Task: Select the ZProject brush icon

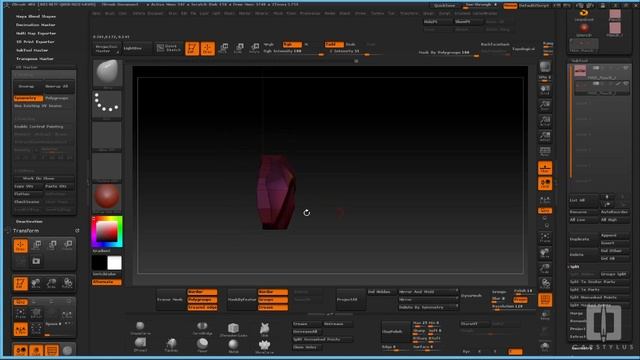Action: click(x=140, y=344)
